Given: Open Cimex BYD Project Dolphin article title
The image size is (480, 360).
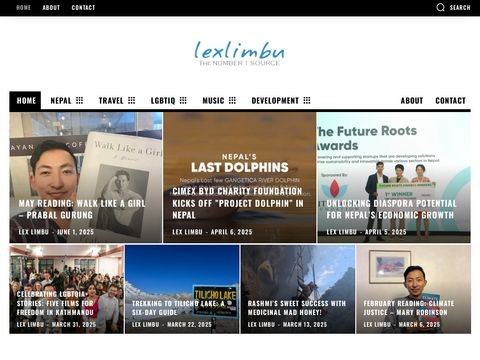Looking at the screenshot, I should [x=238, y=203].
